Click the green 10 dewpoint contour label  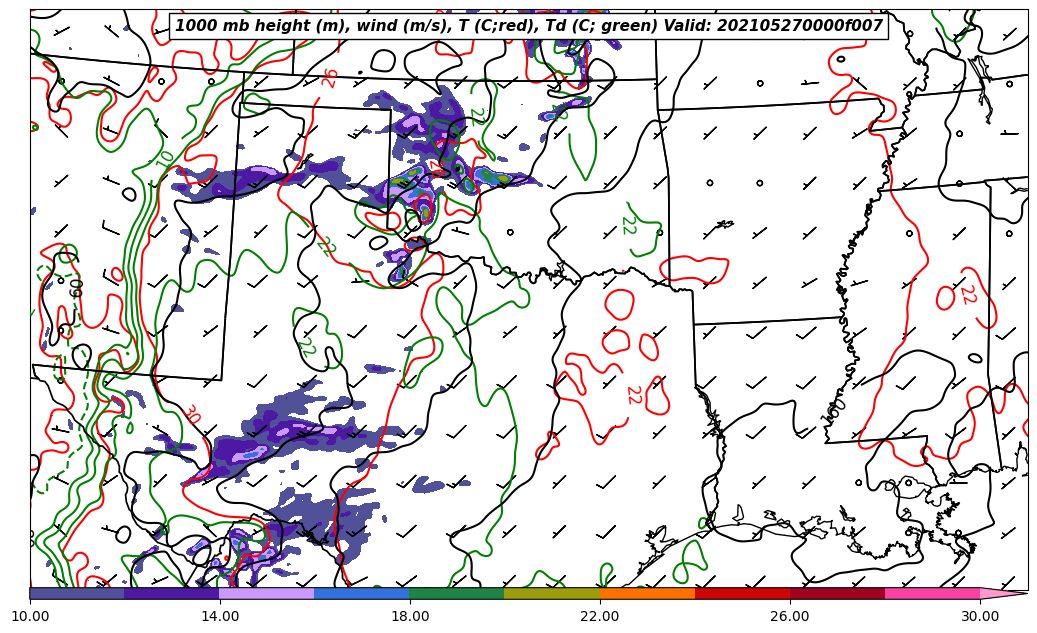pyautogui.click(x=163, y=158)
